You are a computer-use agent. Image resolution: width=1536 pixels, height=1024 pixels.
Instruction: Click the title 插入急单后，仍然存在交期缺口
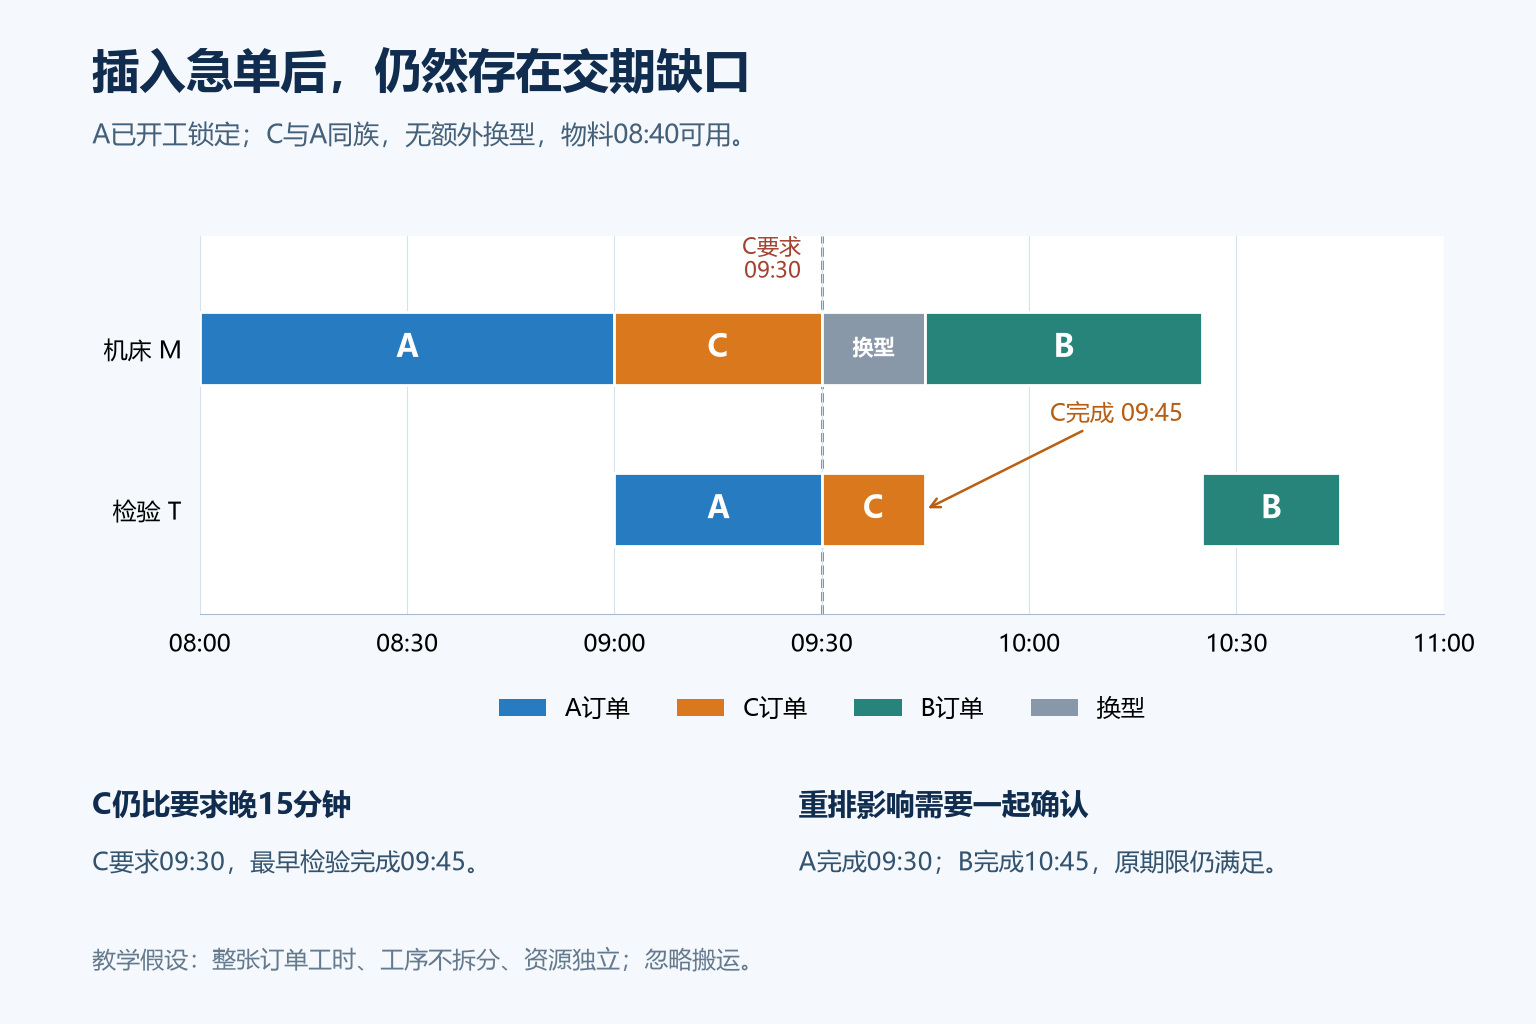click(x=420, y=72)
